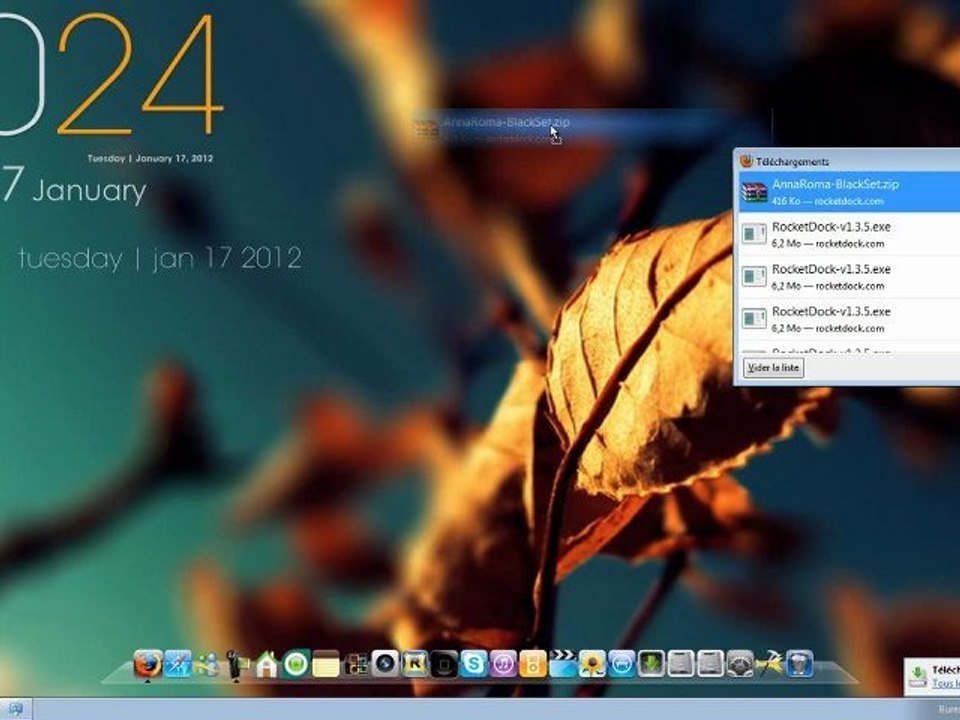
Task: Open the colored grid tiles dock icon
Action: pyautogui.click(x=355, y=665)
